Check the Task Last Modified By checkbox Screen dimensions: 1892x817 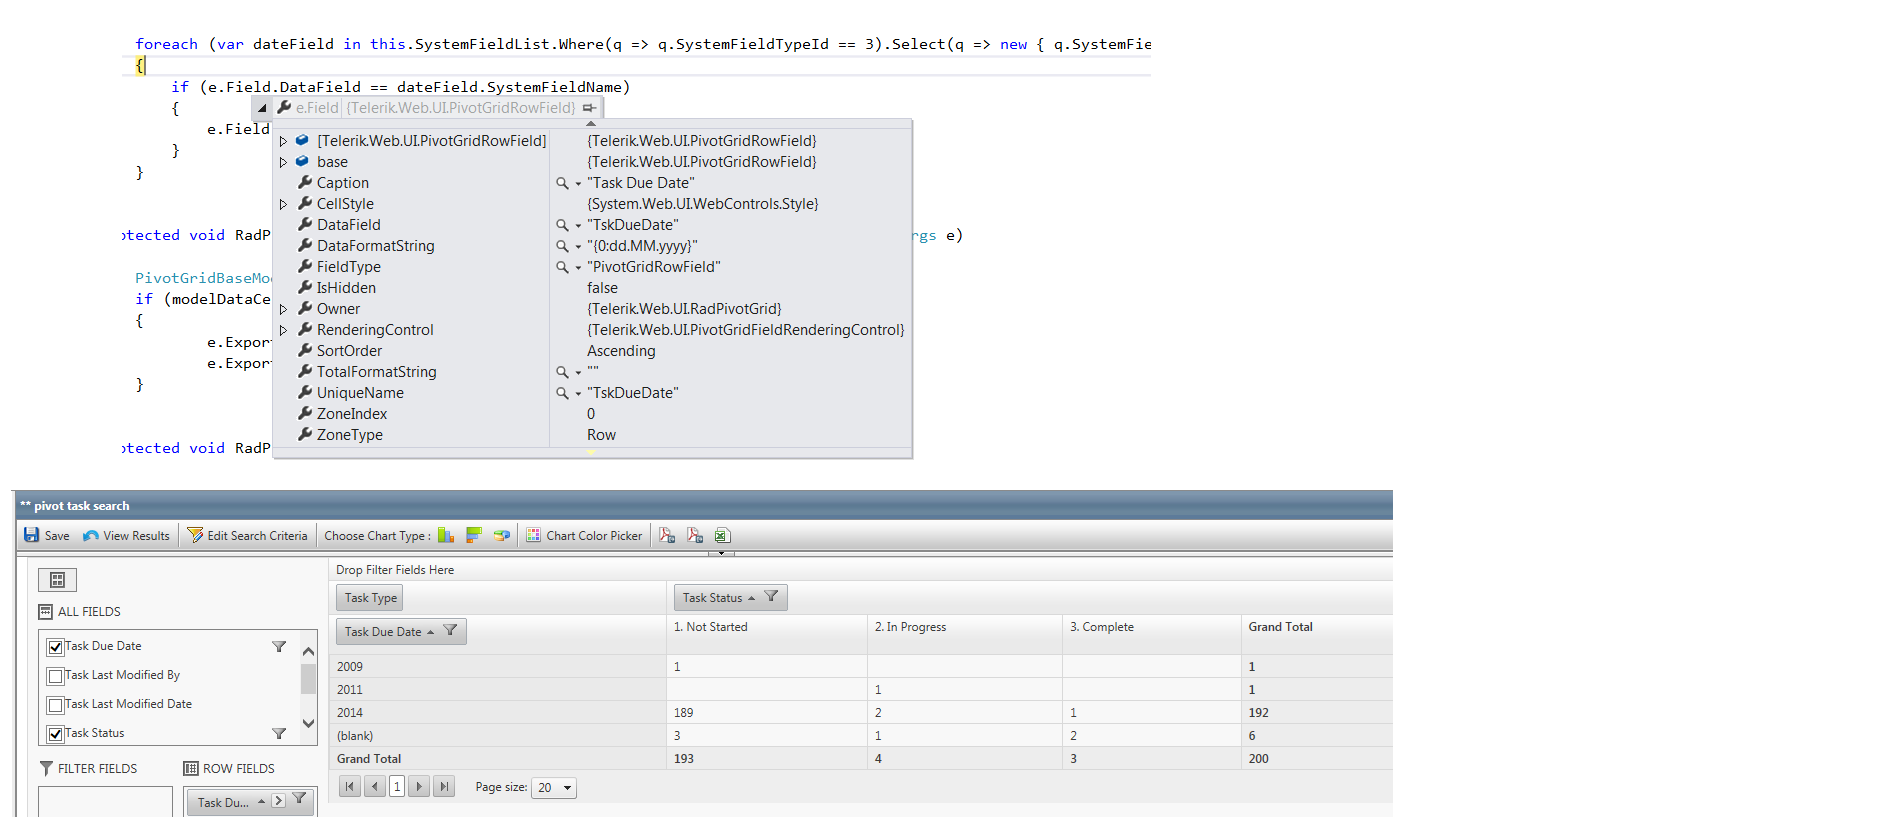tap(56, 676)
